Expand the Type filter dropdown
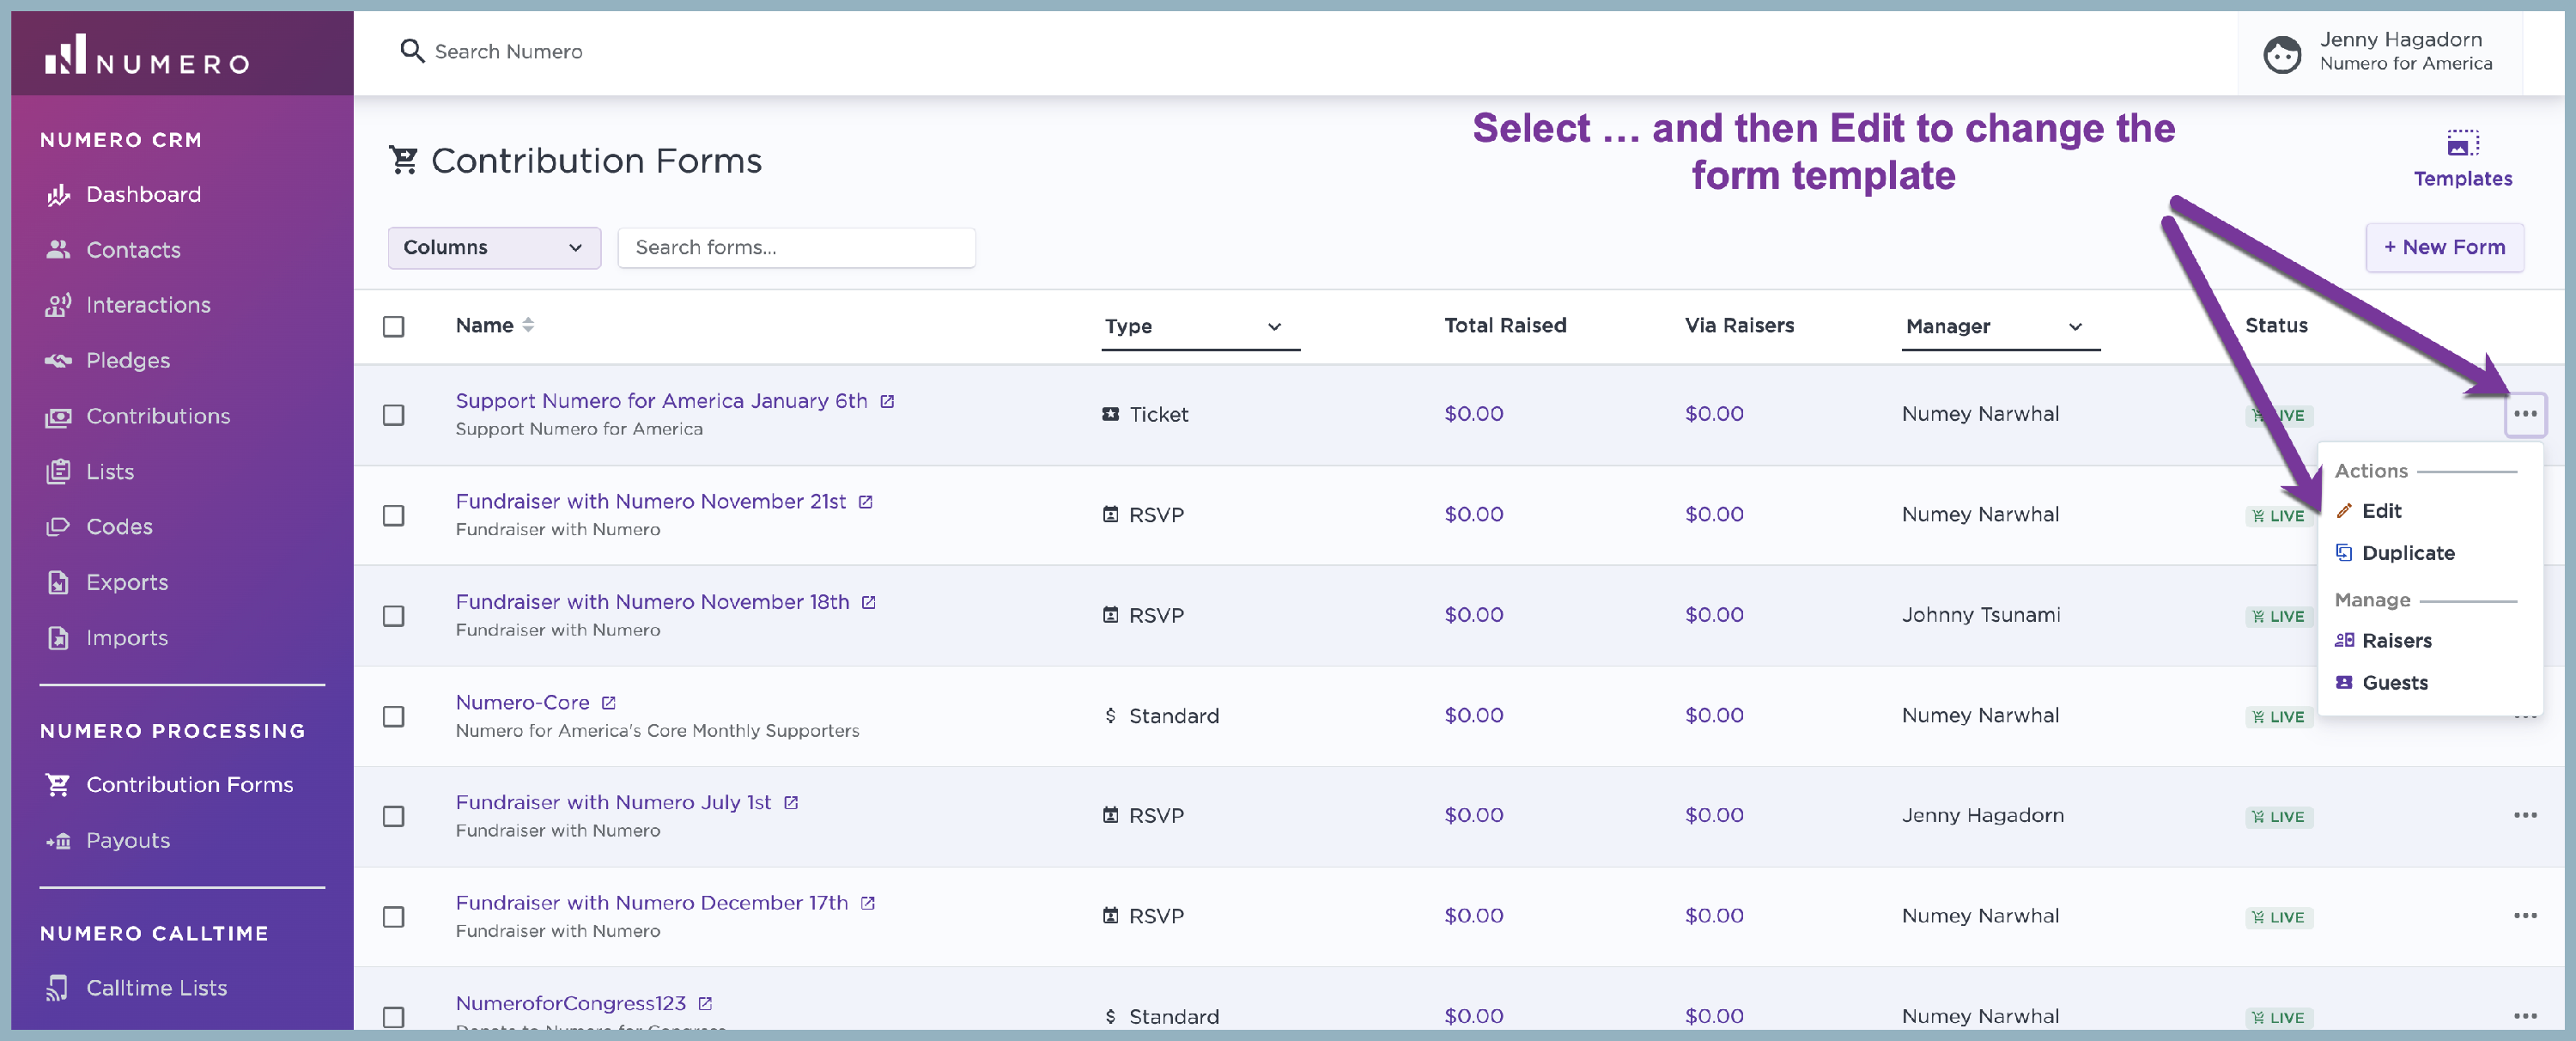The image size is (2576, 1041). click(x=1199, y=327)
